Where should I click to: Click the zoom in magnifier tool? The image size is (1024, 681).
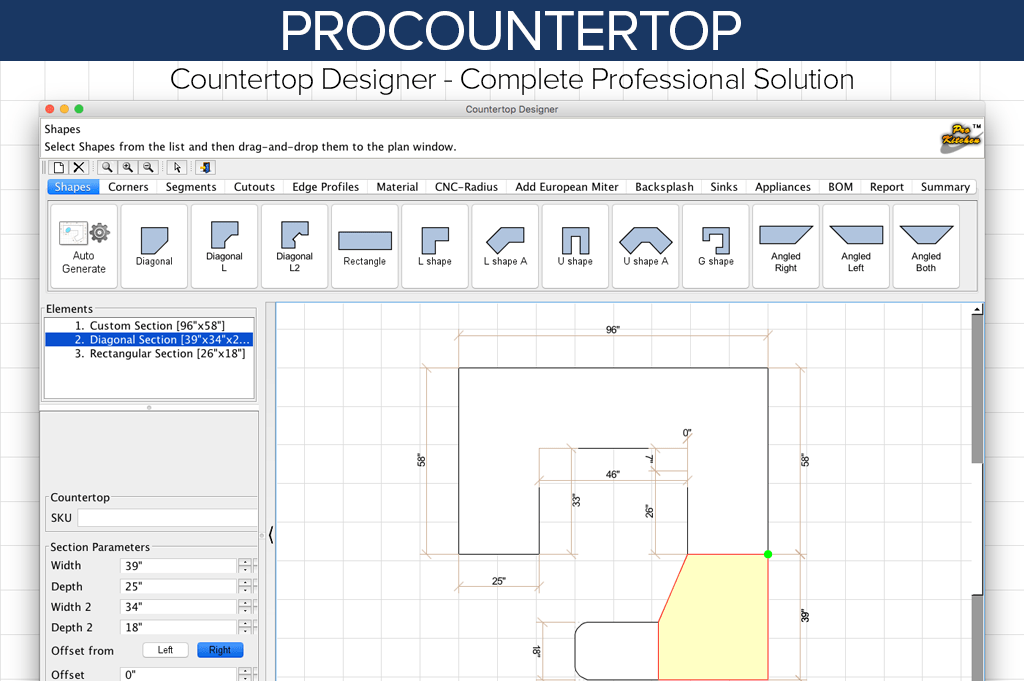[127, 167]
